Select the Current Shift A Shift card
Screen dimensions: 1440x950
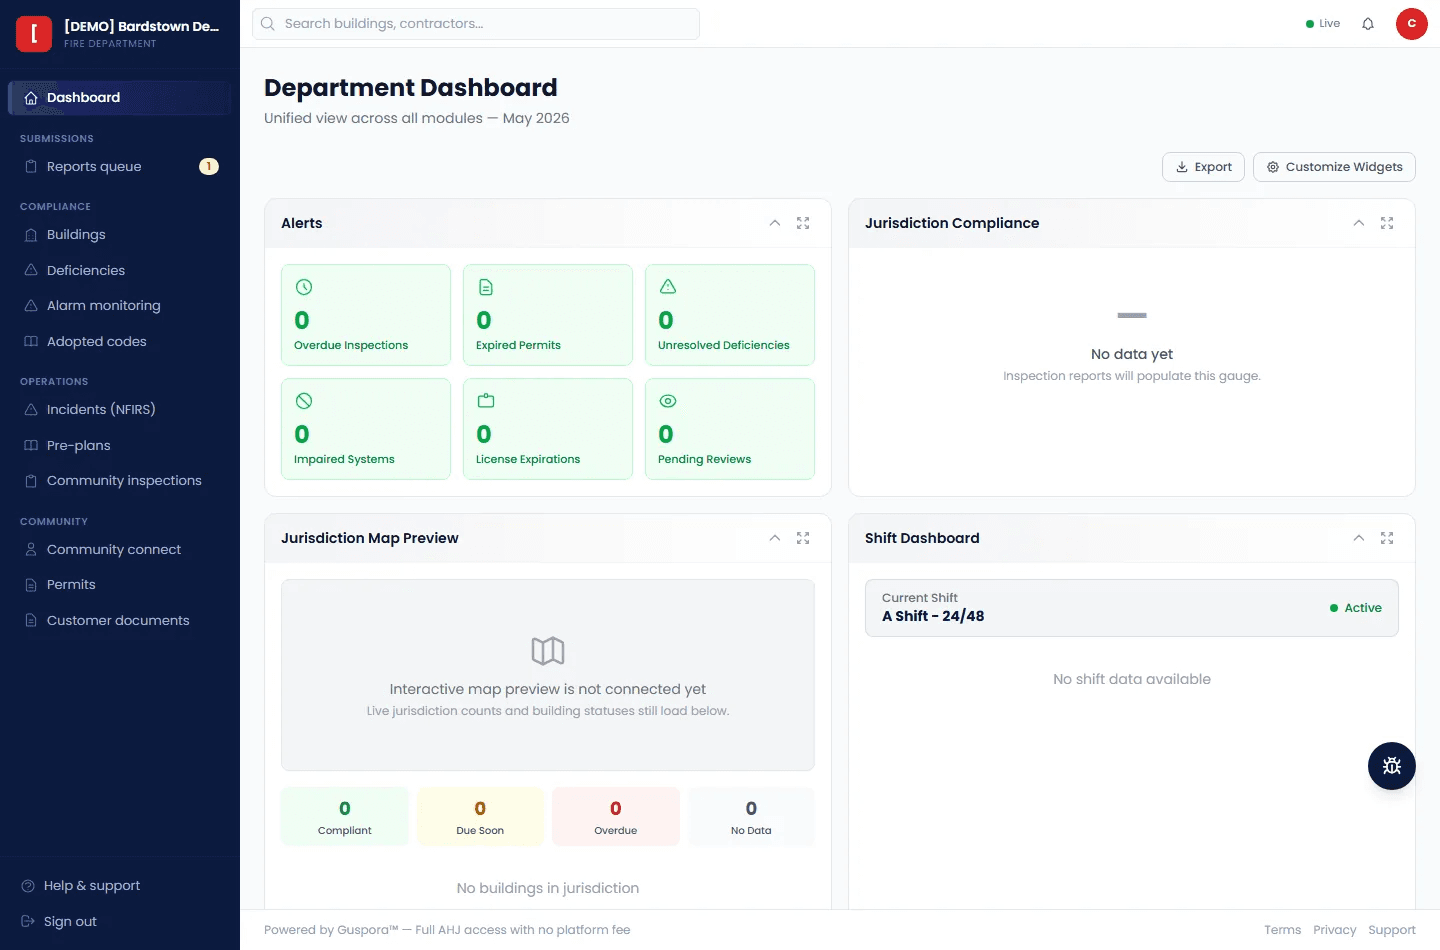click(x=1132, y=608)
